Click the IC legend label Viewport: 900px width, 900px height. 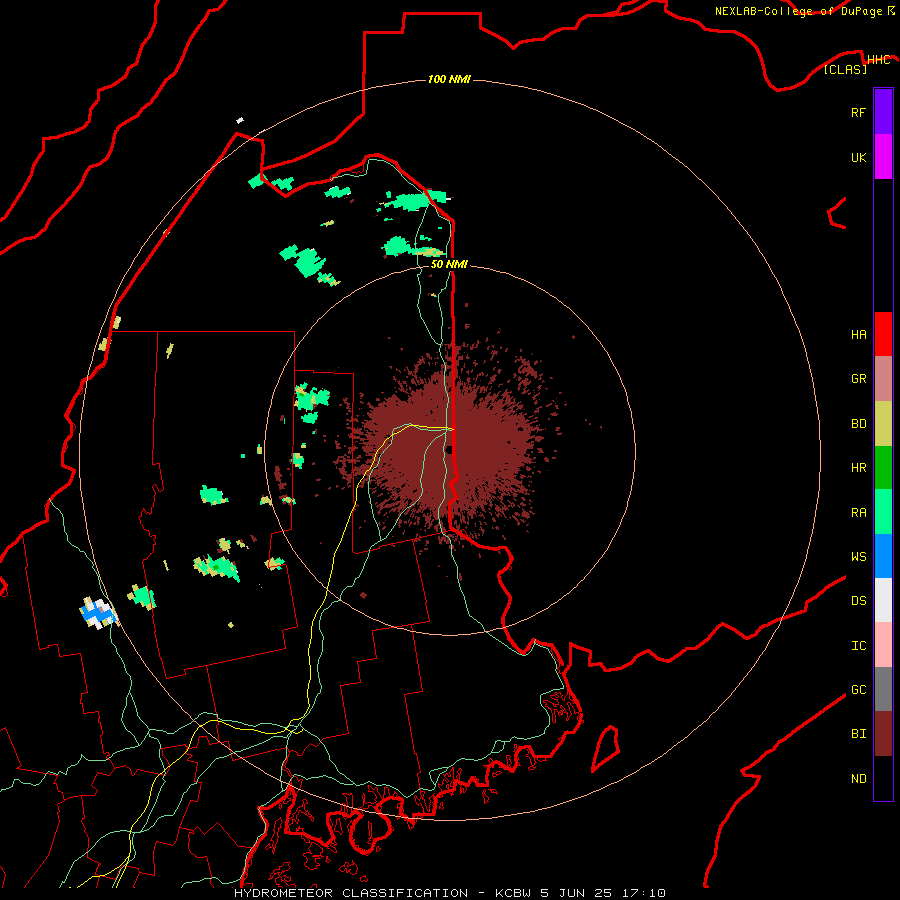pyautogui.click(x=858, y=646)
